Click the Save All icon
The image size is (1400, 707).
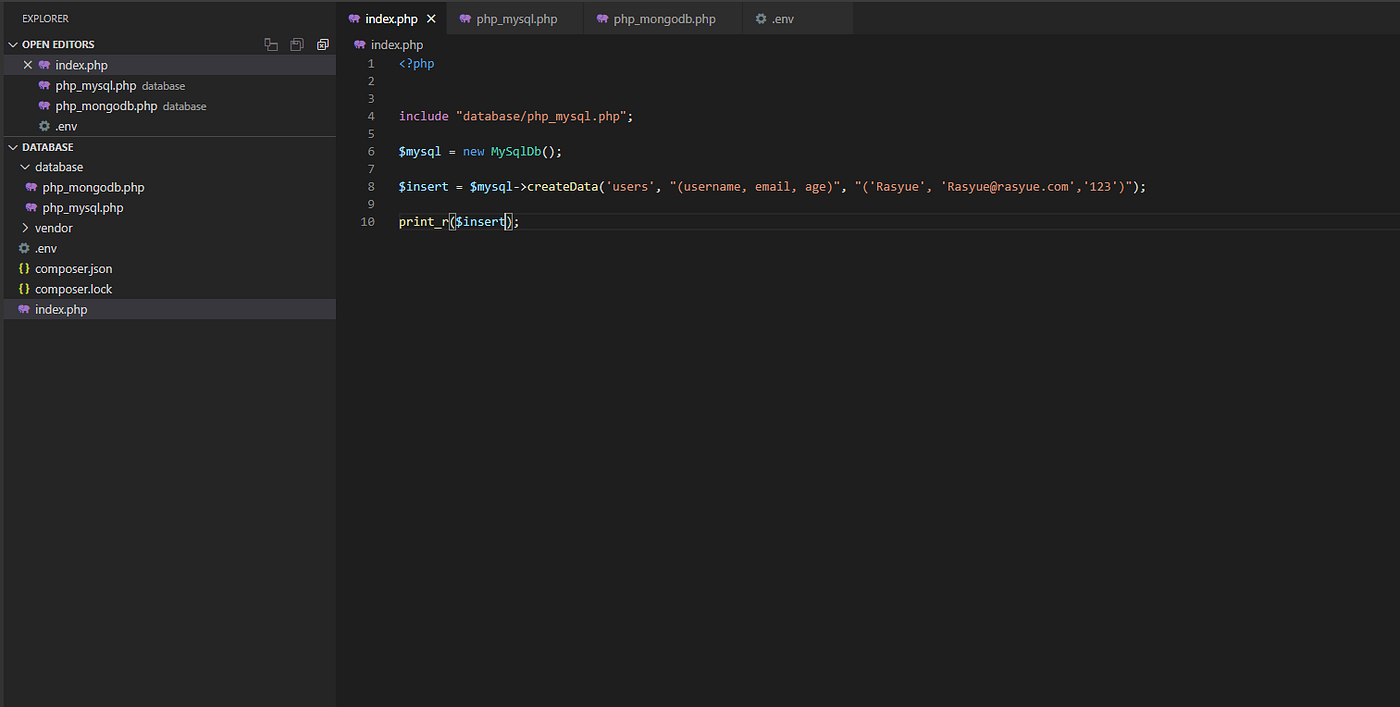tap(297, 45)
